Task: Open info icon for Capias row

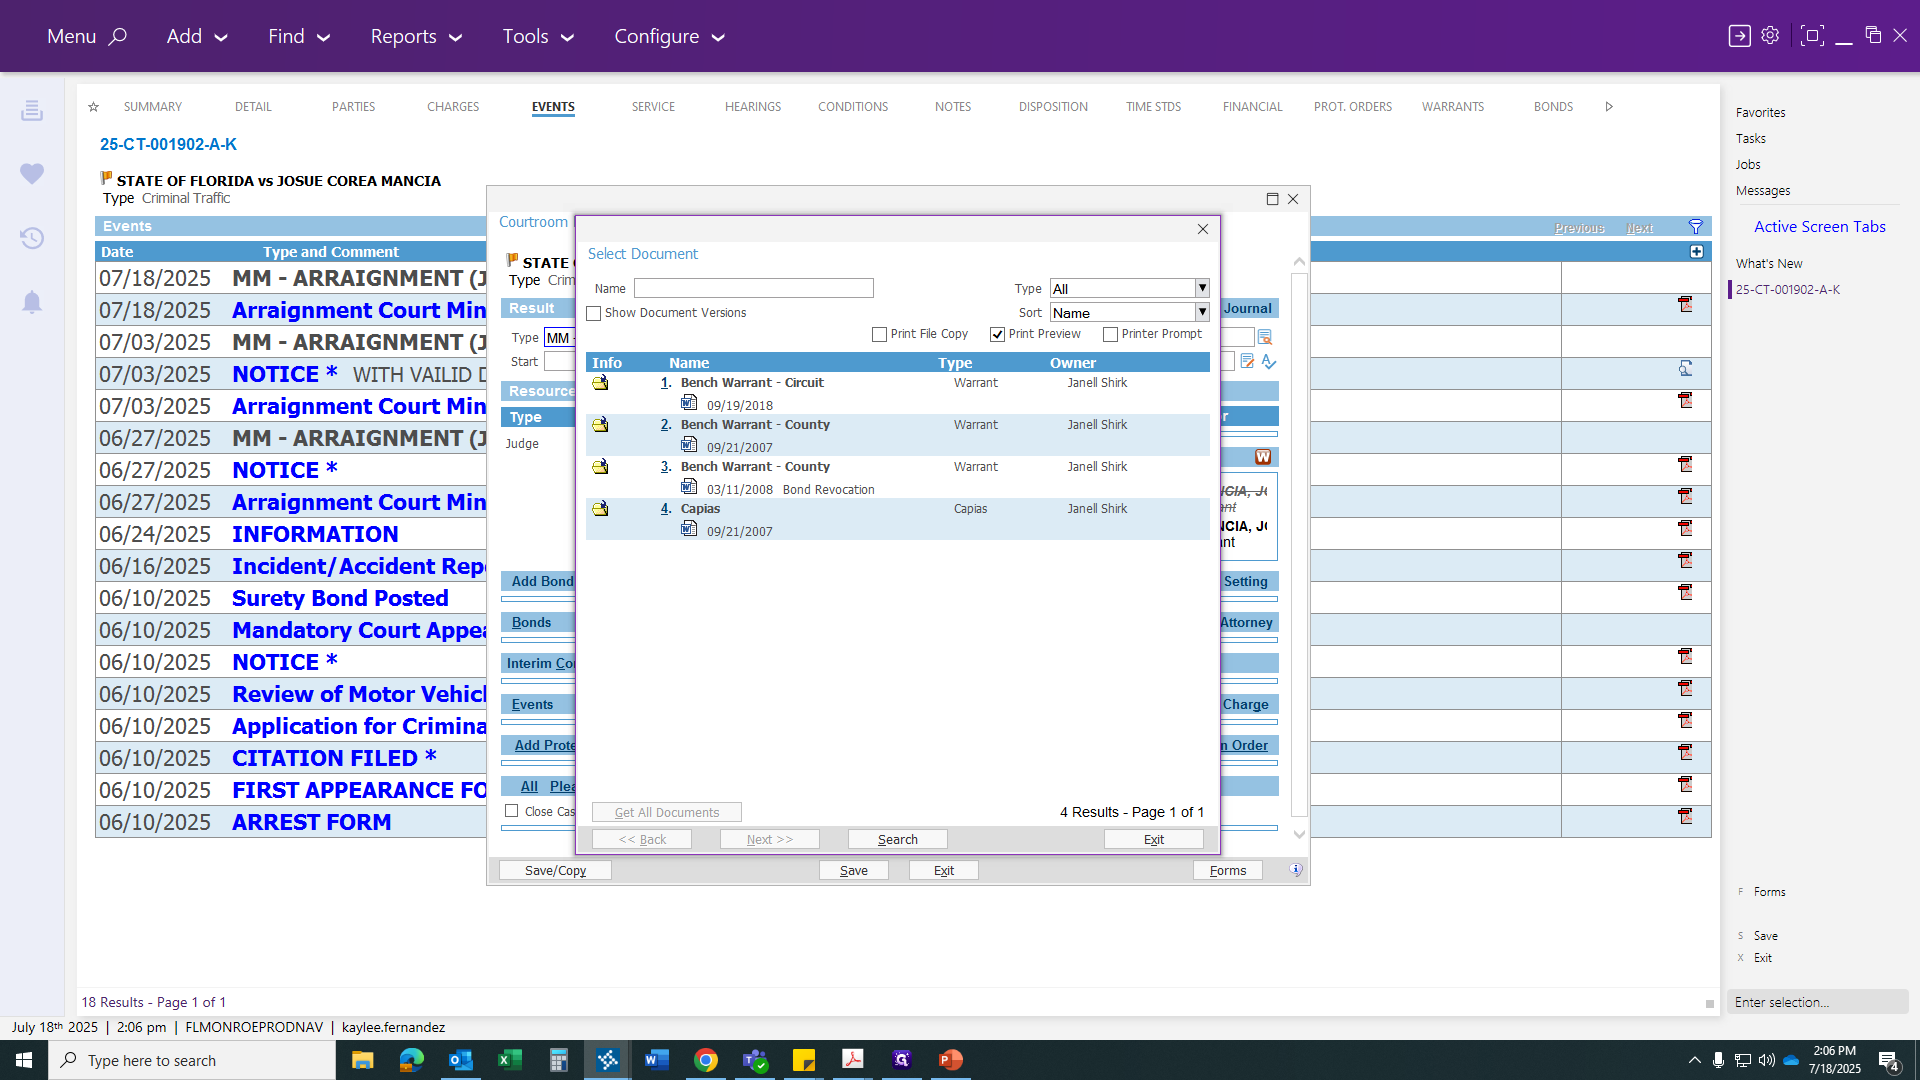Action: click(600, 509)
